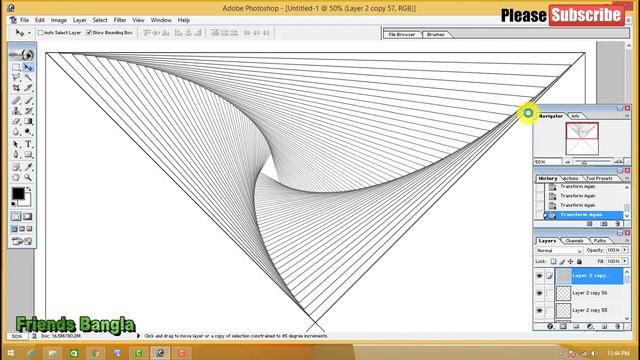640x360 pixels.
Task: Click create new layer icon in Layers panel
Action: (x=604, y=327)
